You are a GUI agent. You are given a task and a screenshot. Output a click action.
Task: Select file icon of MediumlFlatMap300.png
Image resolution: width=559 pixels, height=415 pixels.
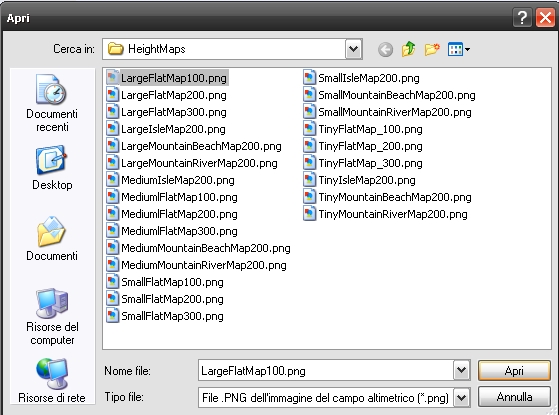coord(112,231)
